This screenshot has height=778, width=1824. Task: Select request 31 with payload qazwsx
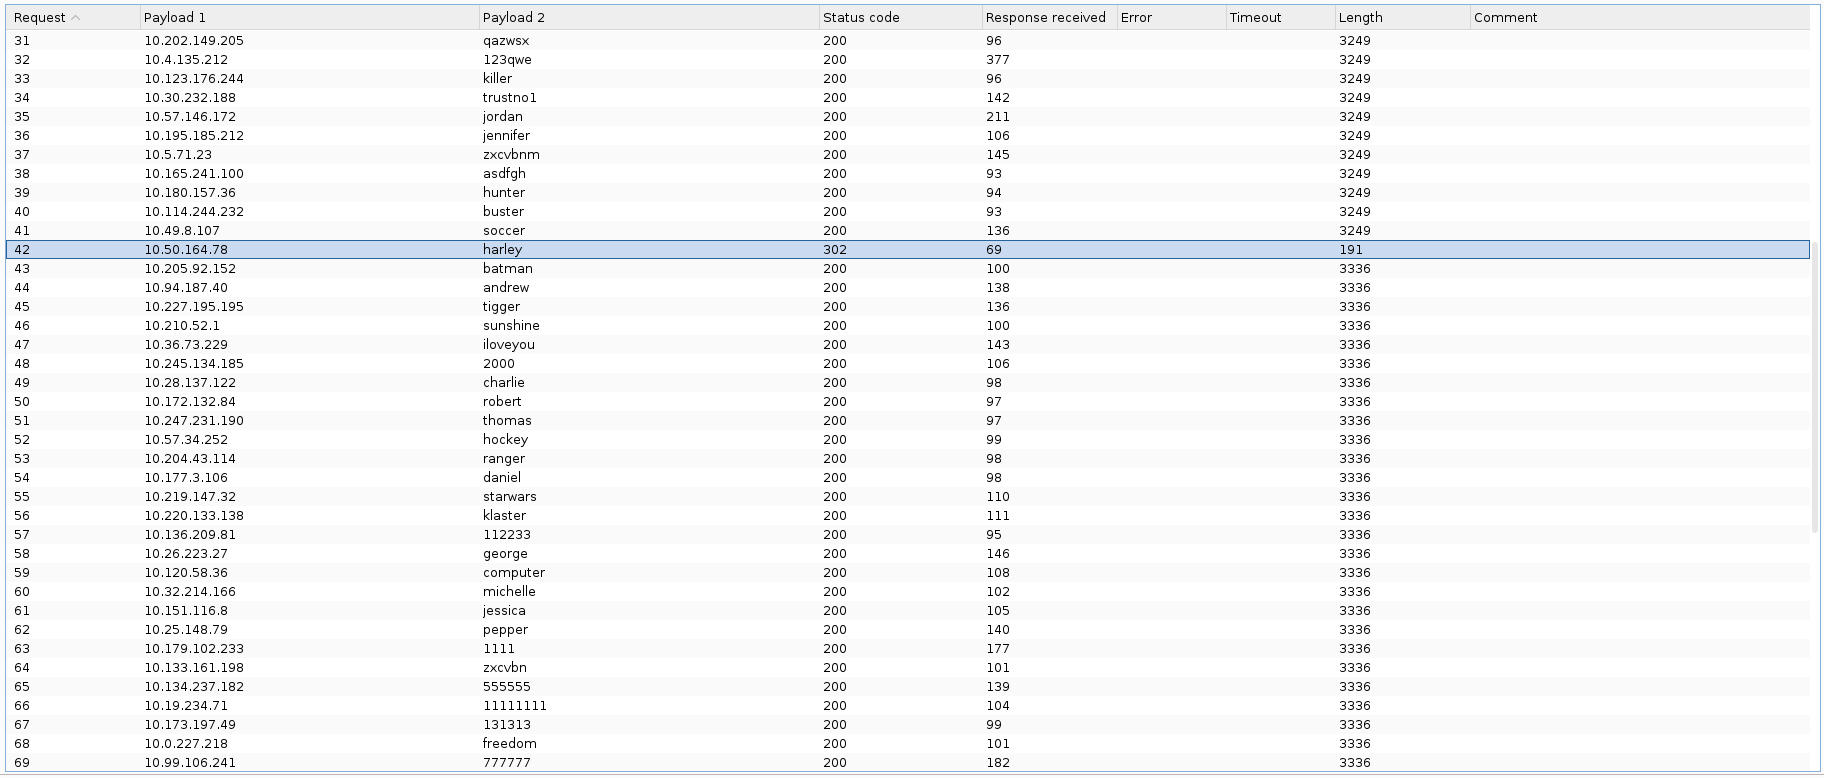[x=505, y=41]
